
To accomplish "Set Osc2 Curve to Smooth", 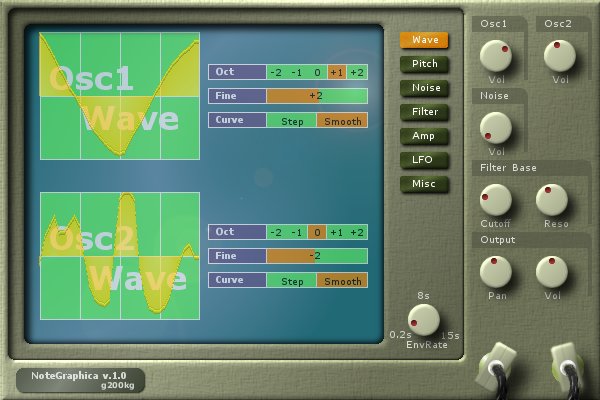I will (342, 281).
